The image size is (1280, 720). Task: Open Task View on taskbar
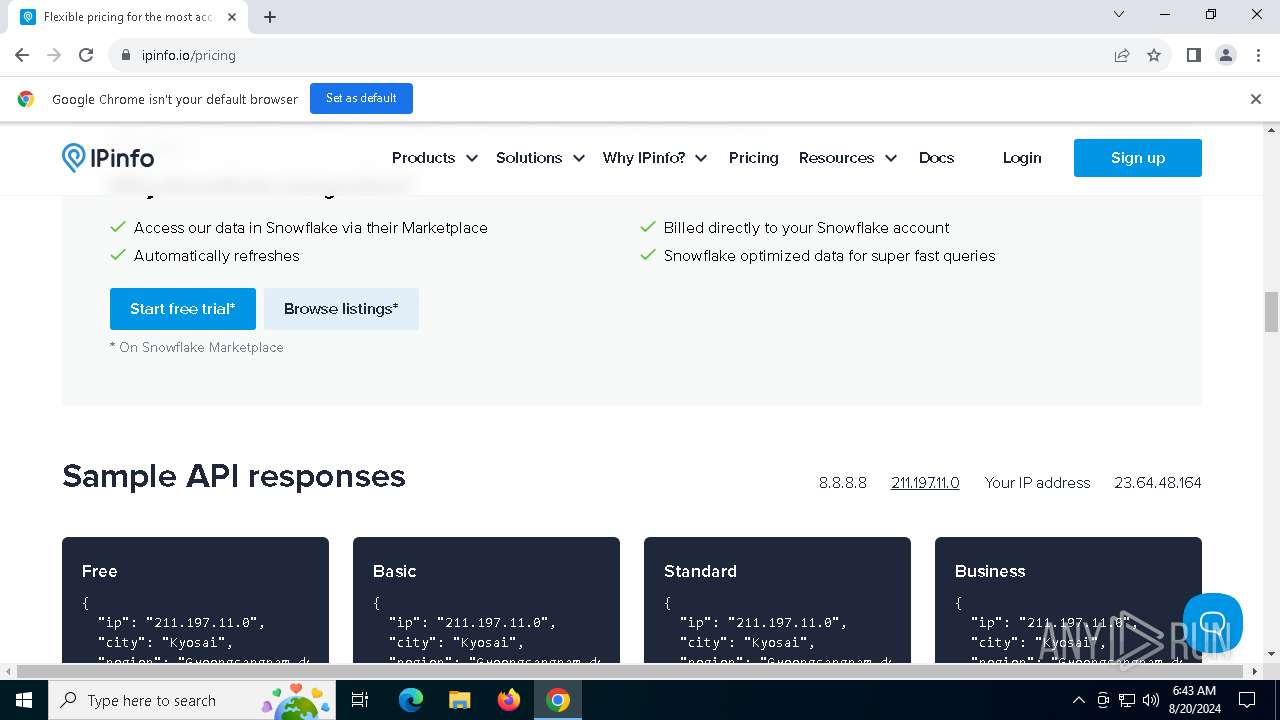click(360, 700)
